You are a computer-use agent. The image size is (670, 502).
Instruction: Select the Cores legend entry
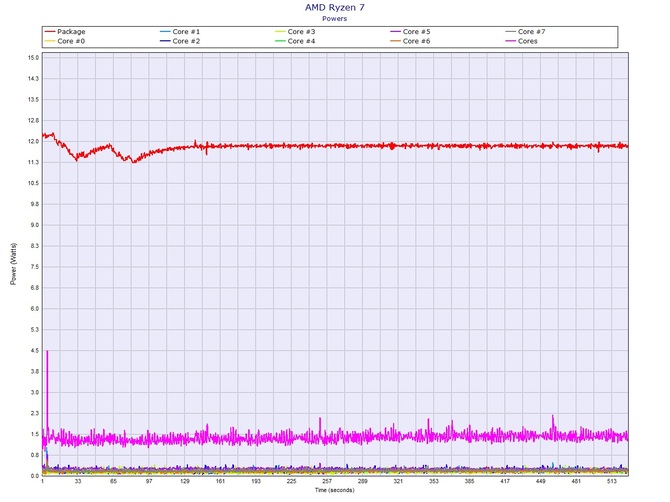click(521, 41)
